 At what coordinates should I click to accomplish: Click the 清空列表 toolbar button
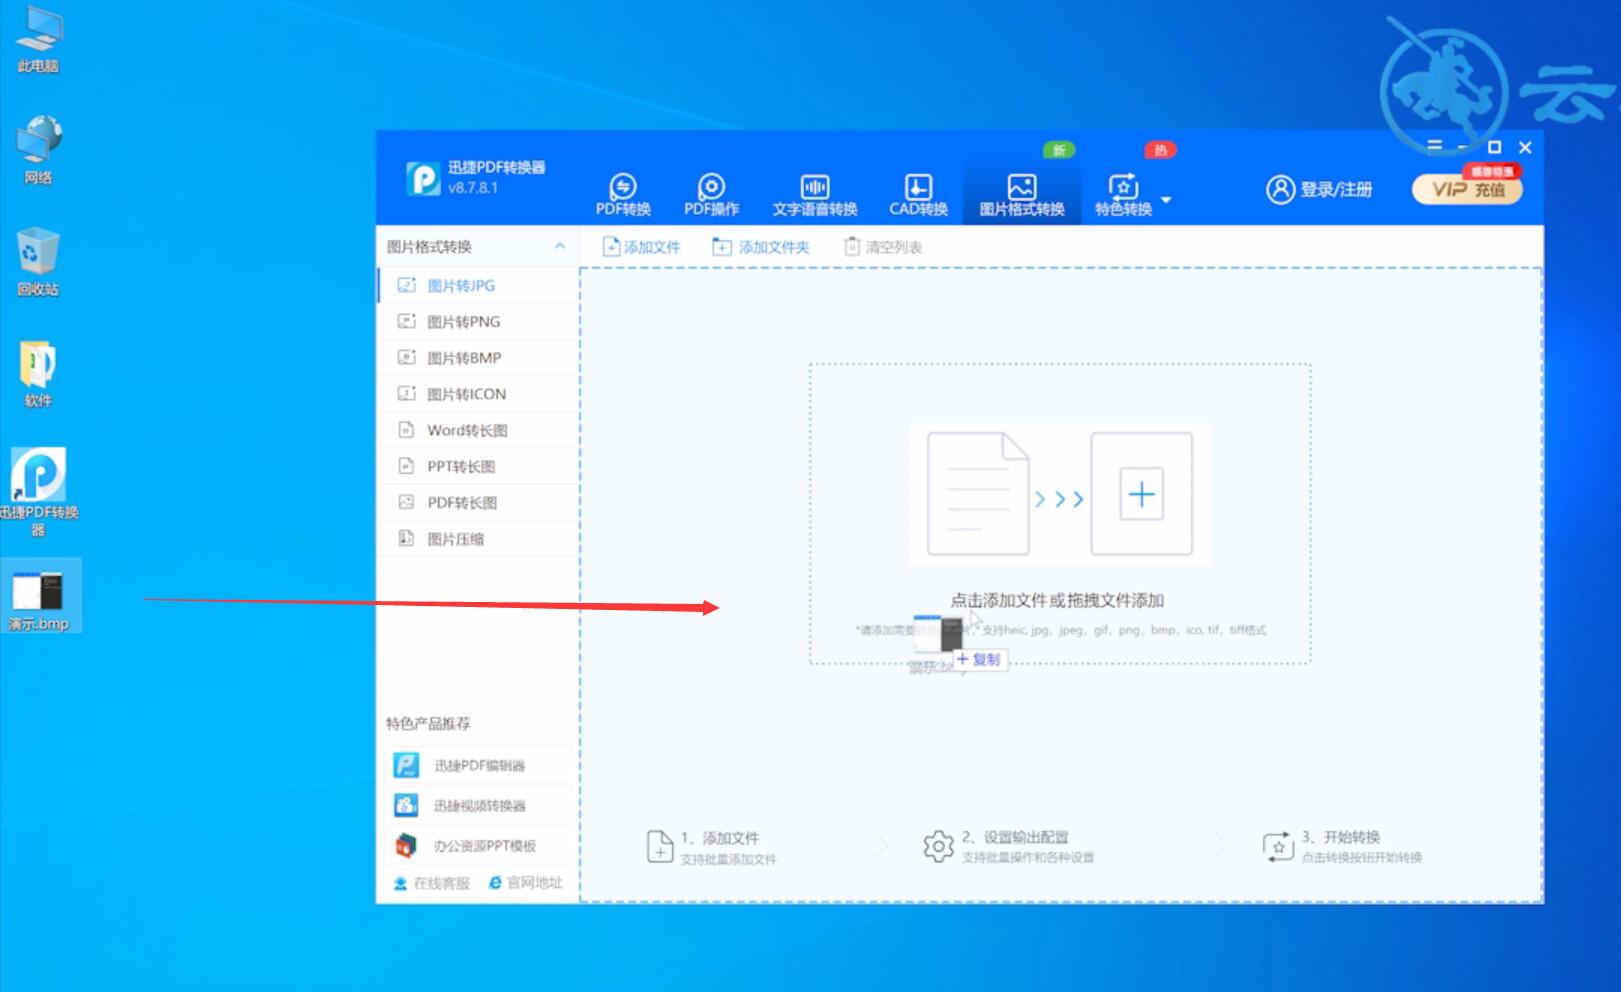point(883,247)
